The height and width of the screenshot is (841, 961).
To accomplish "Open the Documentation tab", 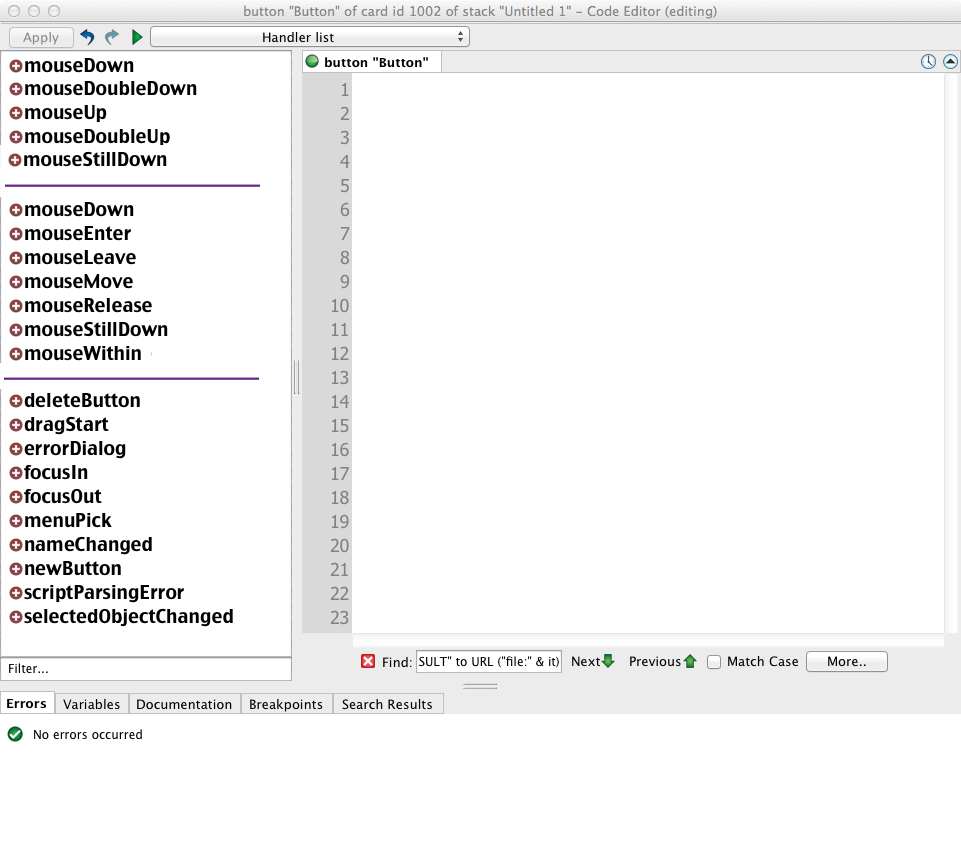I will click(184, 704).
